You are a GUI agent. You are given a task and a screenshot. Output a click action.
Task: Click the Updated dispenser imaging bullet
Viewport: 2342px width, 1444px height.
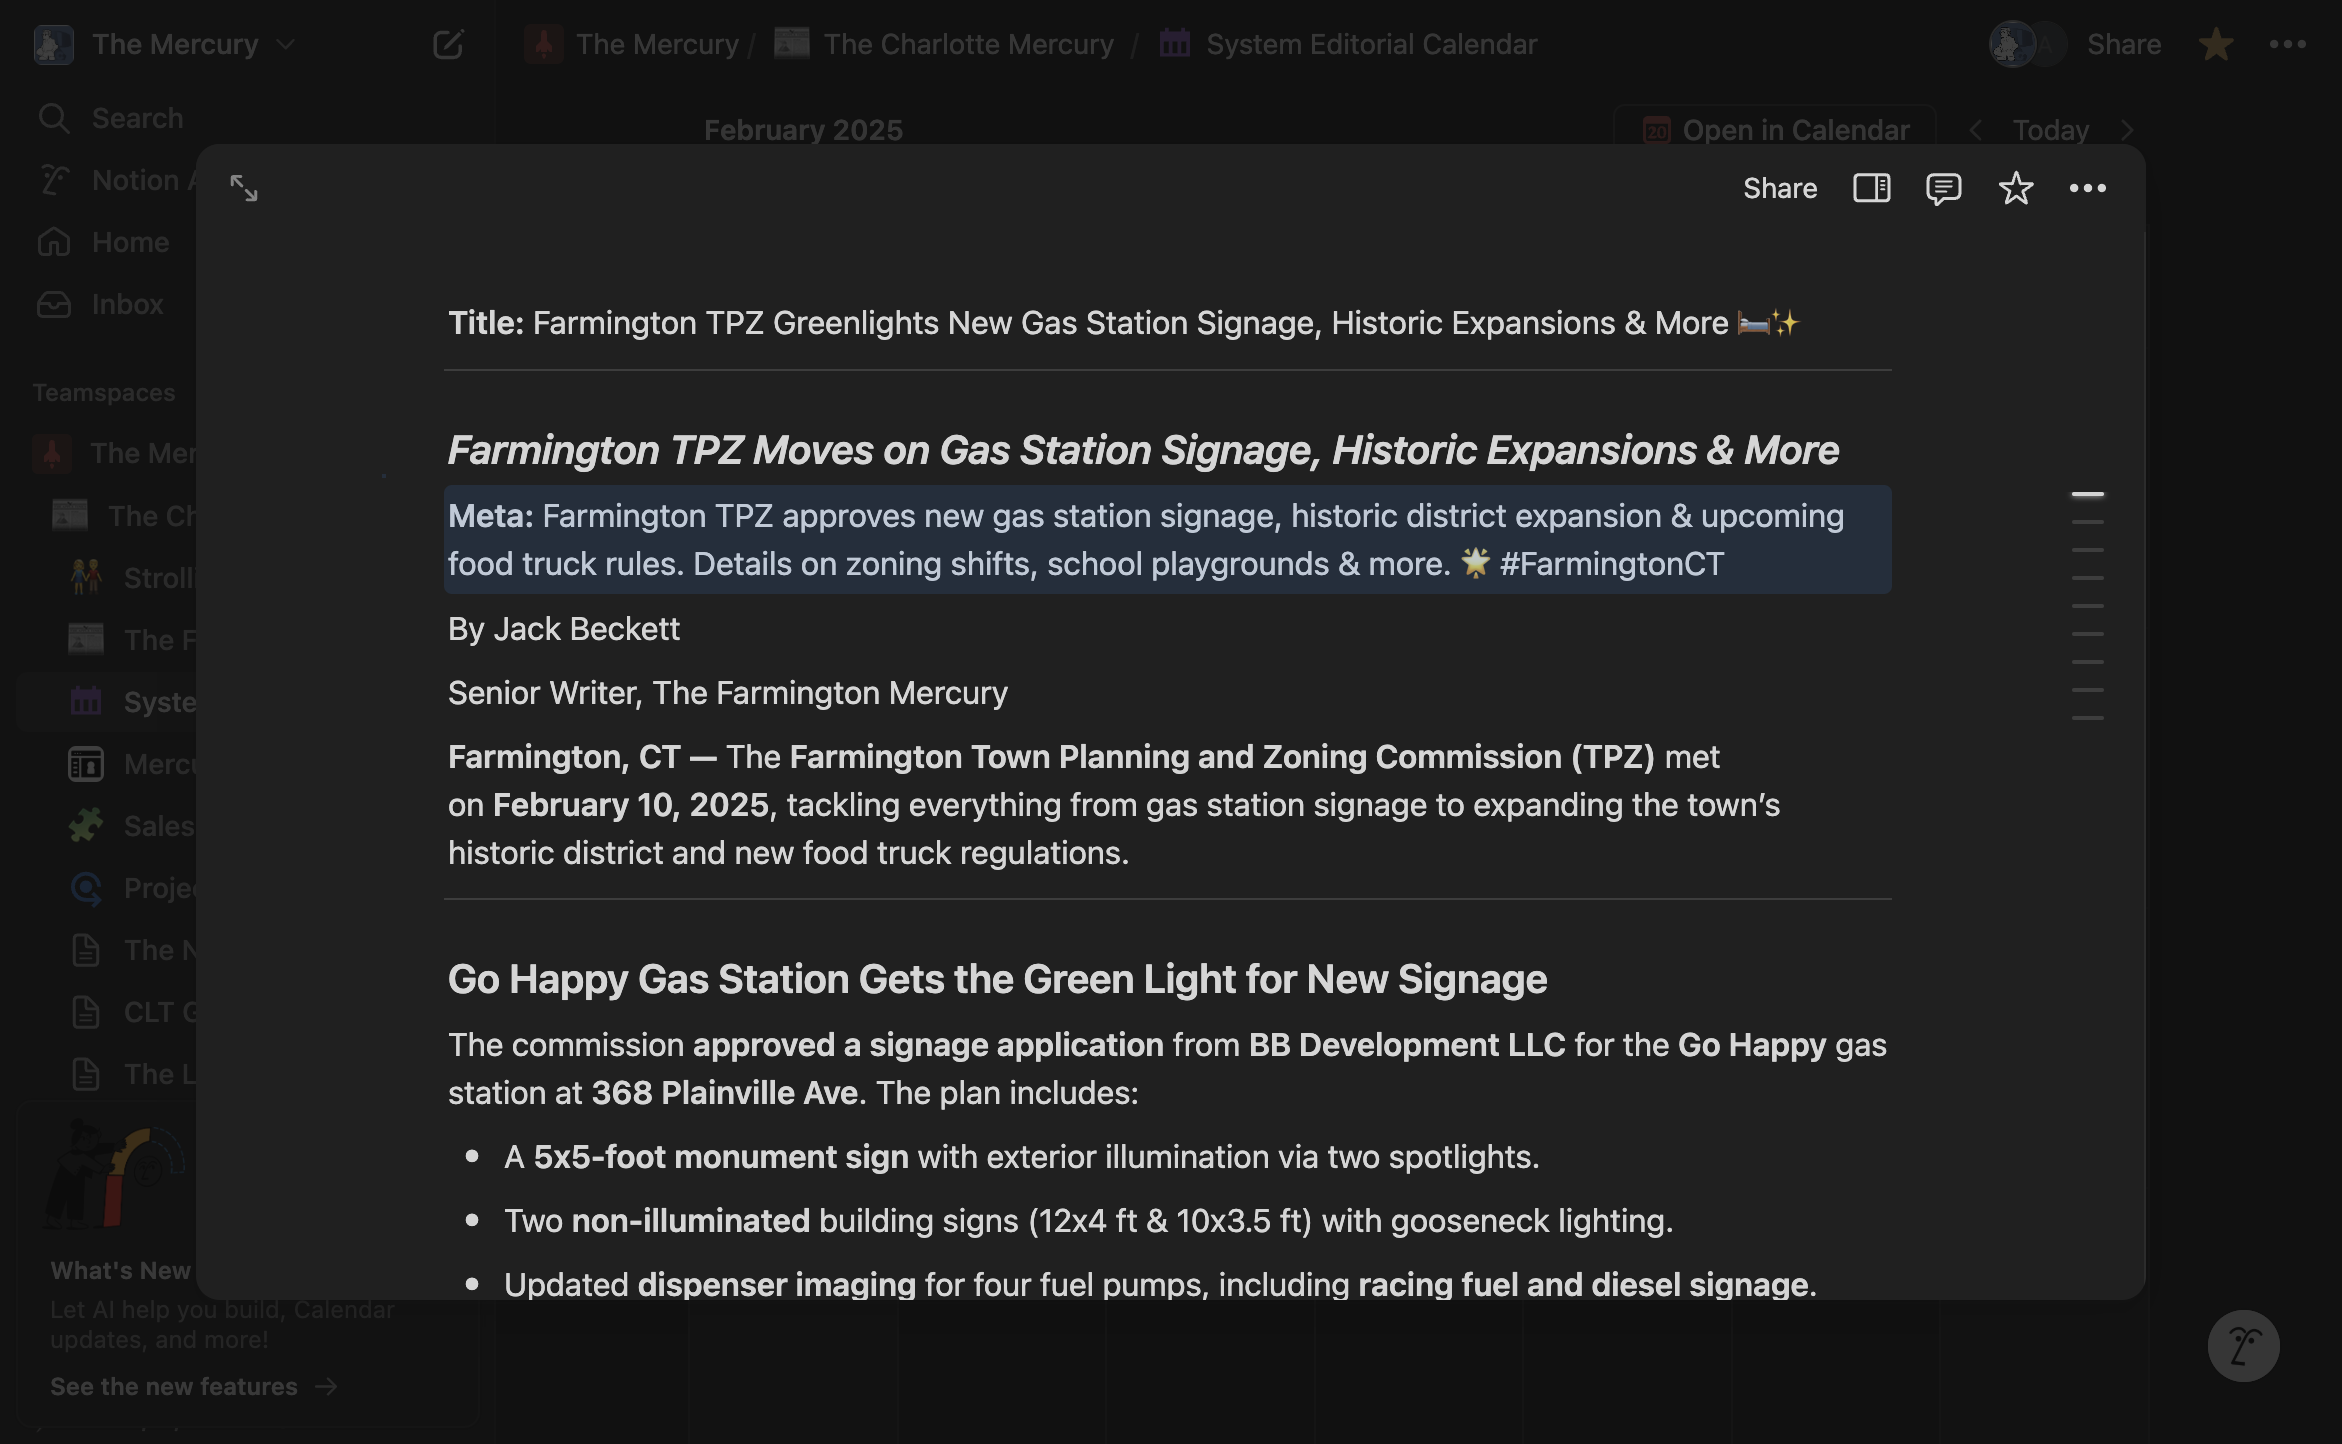(1160, 1284)
